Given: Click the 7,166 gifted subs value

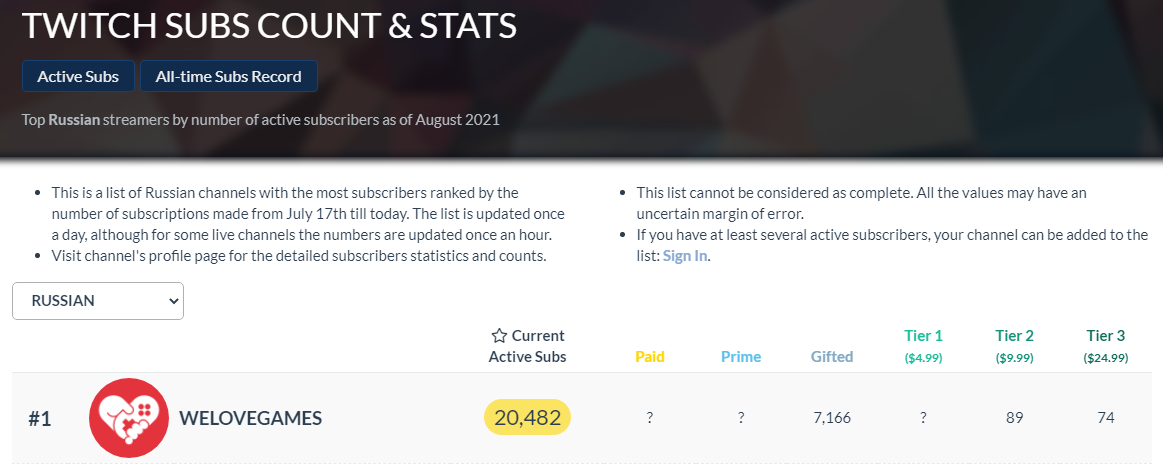Looking at the screenshot, I should coord(832,418).
